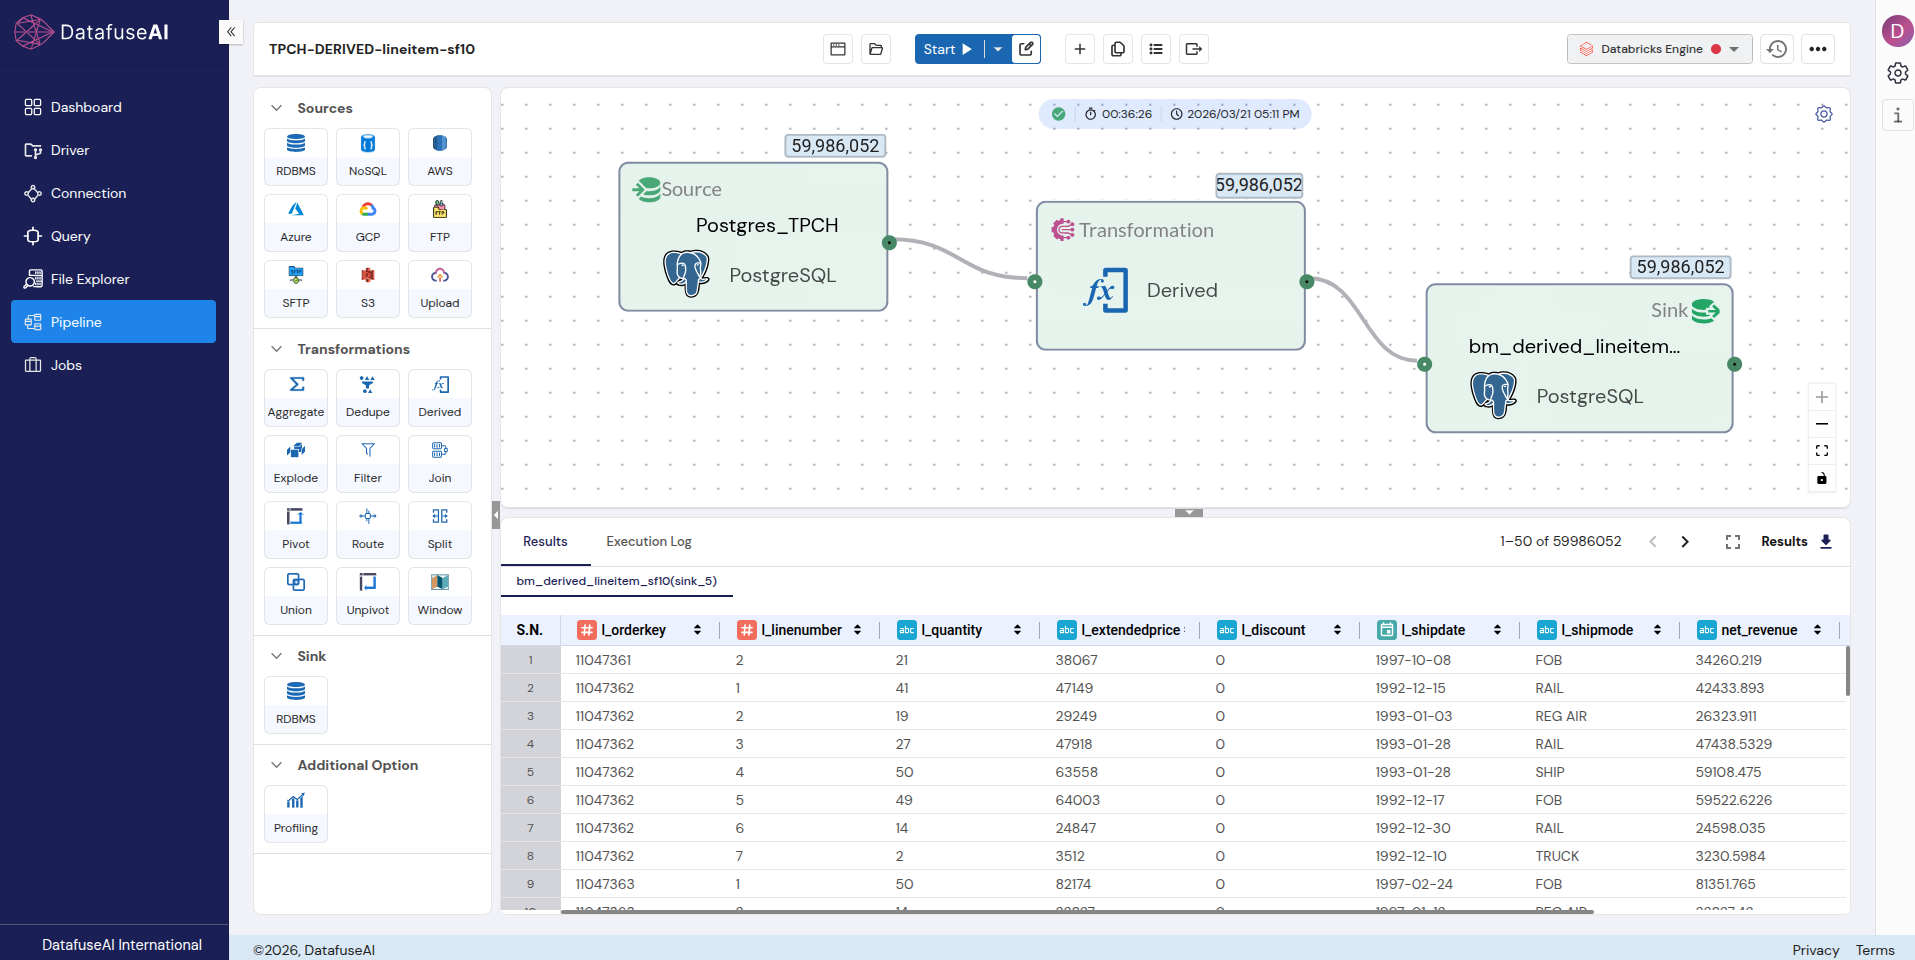
Task: Open the Terms link
Action: 1875,950
